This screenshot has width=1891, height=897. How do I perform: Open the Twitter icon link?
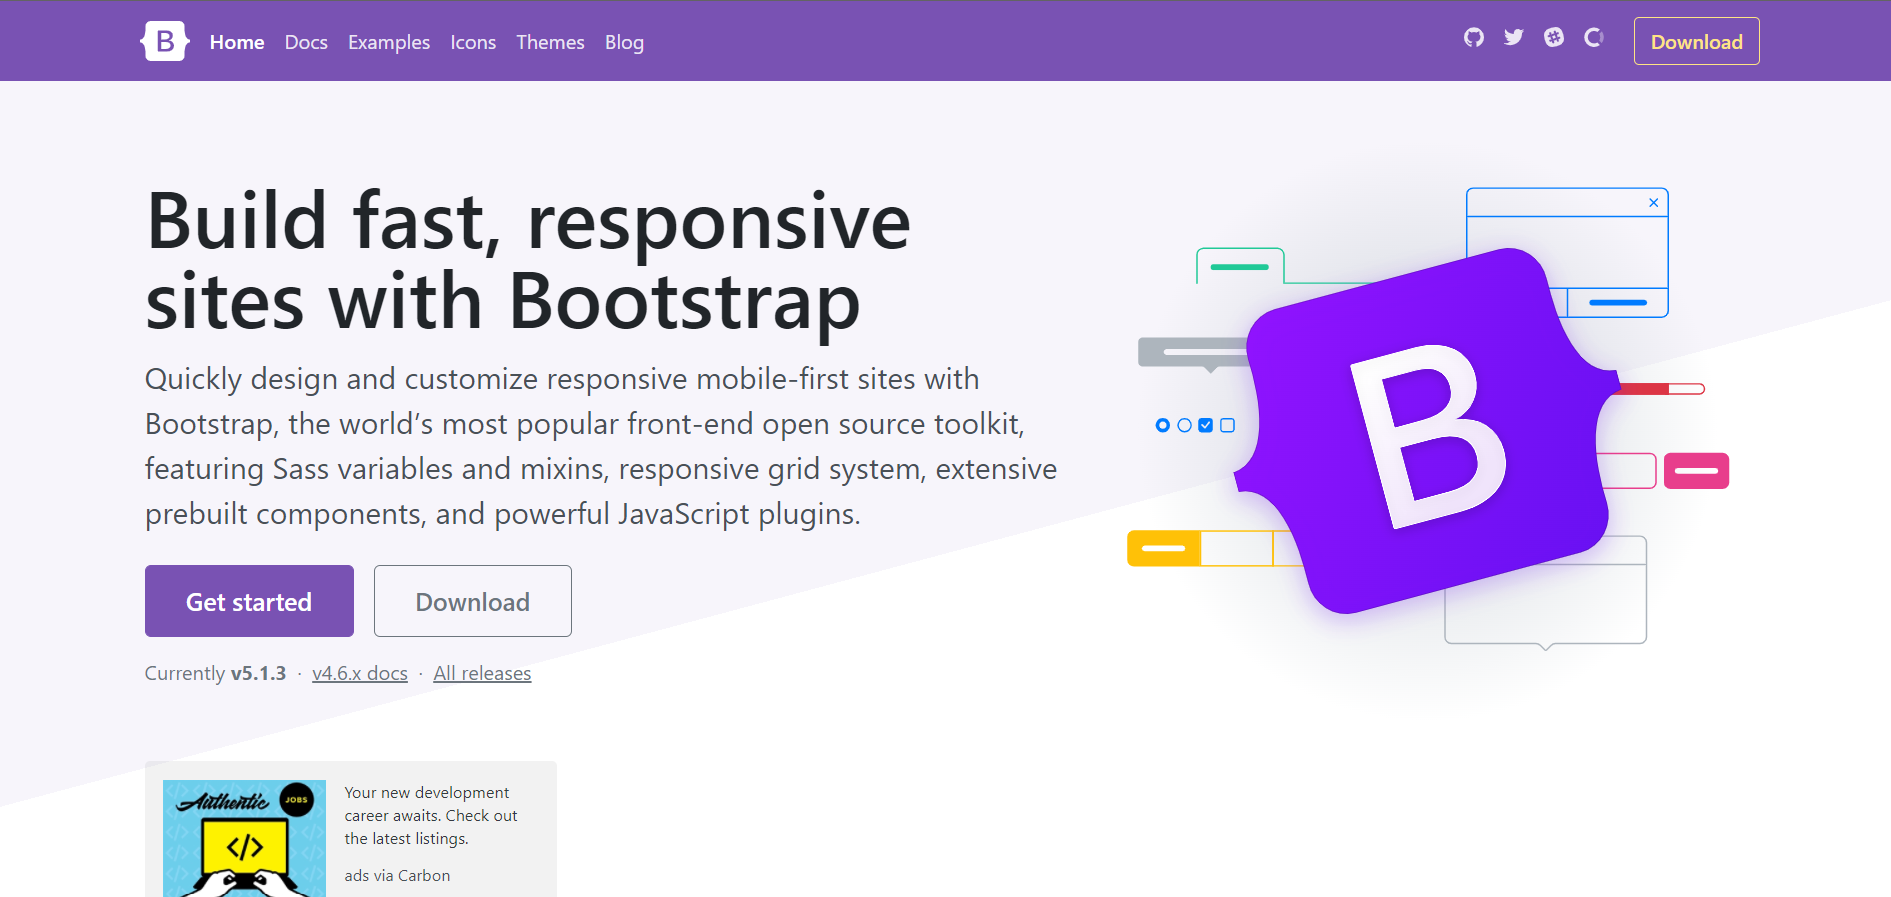tap(1514, 37)
